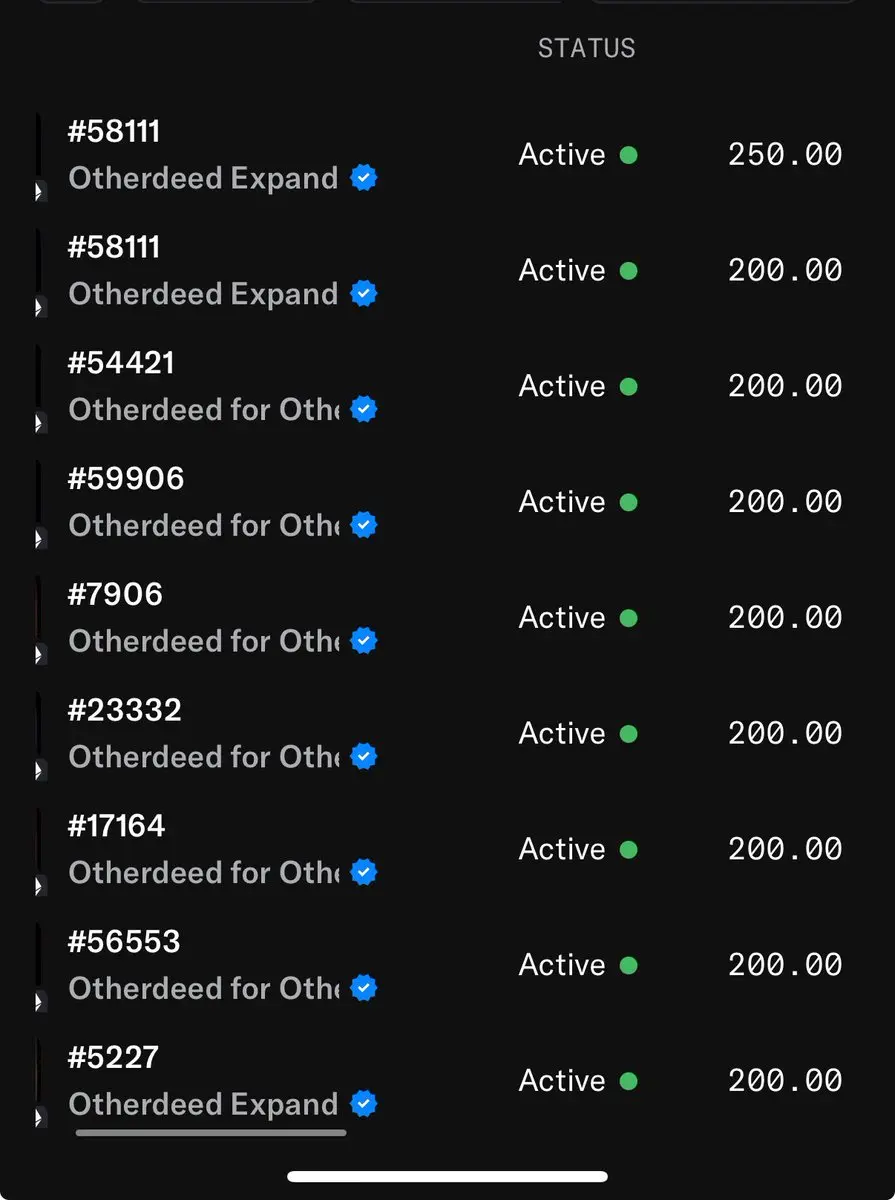The height and width of the screenshot is (1200, 895).
Task: Tap the home indicator bar at bottom
Action: pyautogui.click(x=447, y=1177)
